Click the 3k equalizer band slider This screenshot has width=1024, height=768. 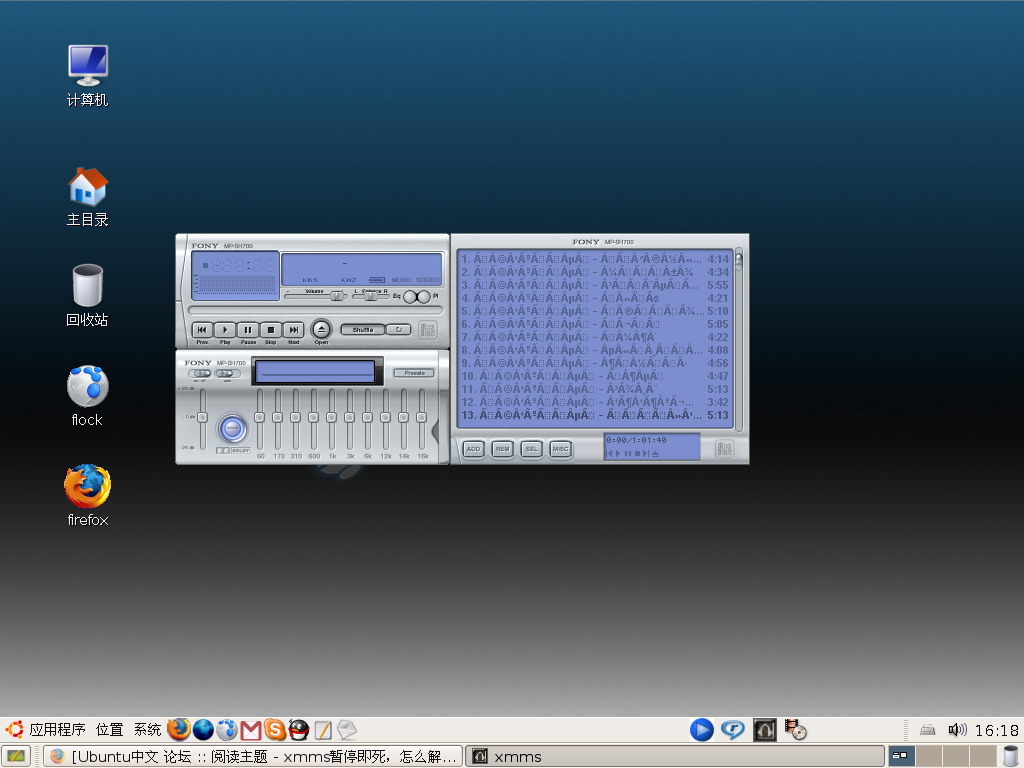pos(350,419)
